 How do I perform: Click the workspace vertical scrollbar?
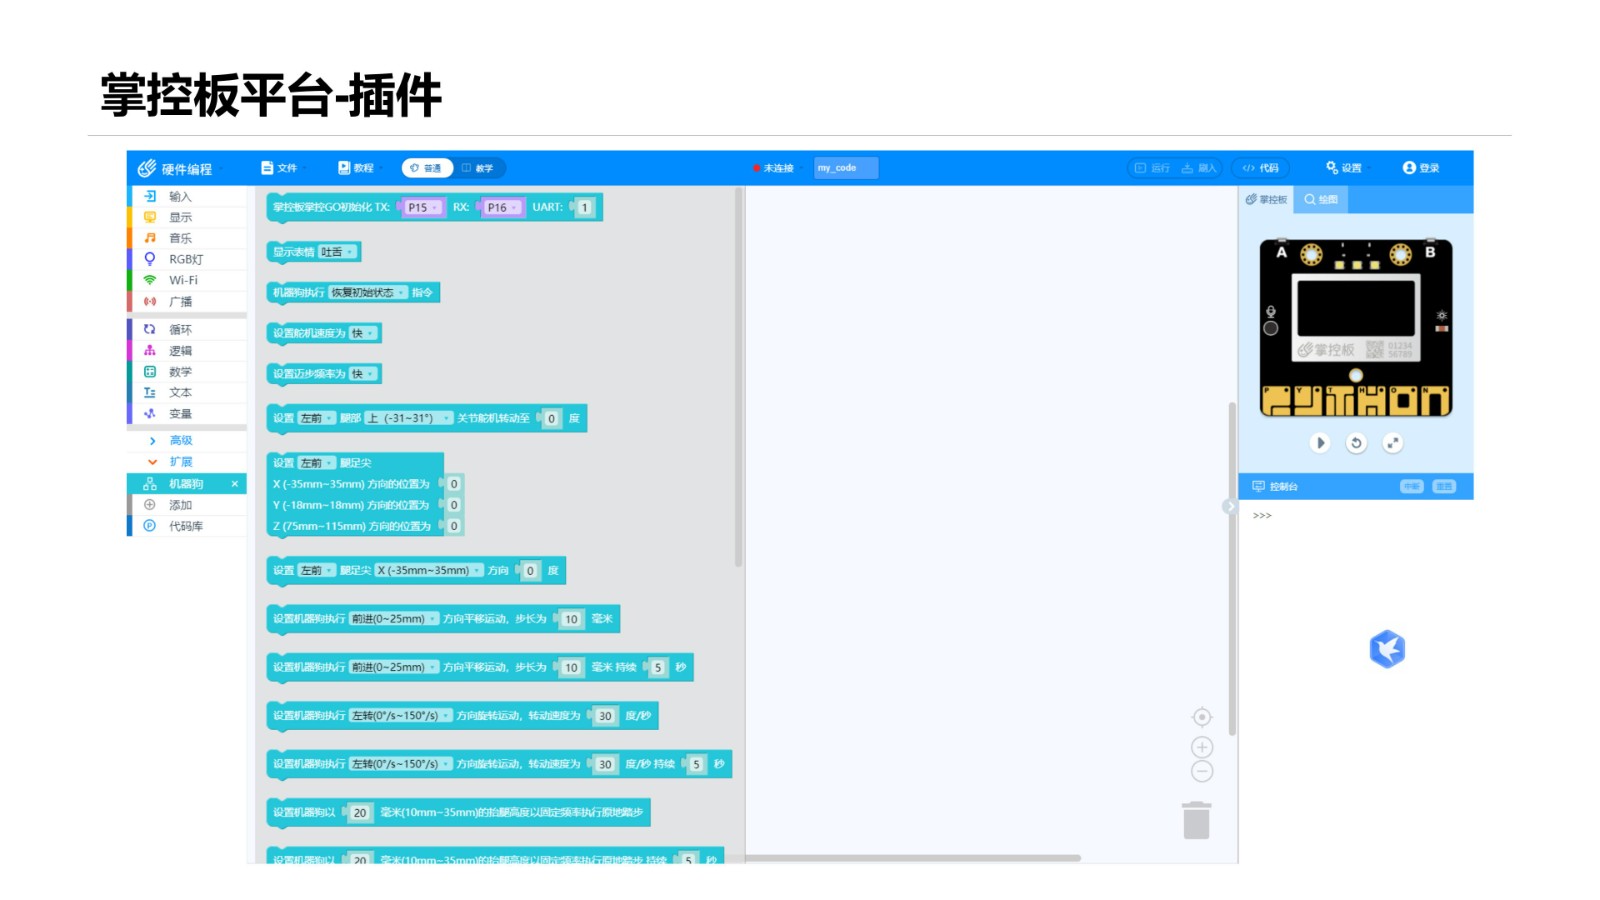click(x=1232, y=568)
